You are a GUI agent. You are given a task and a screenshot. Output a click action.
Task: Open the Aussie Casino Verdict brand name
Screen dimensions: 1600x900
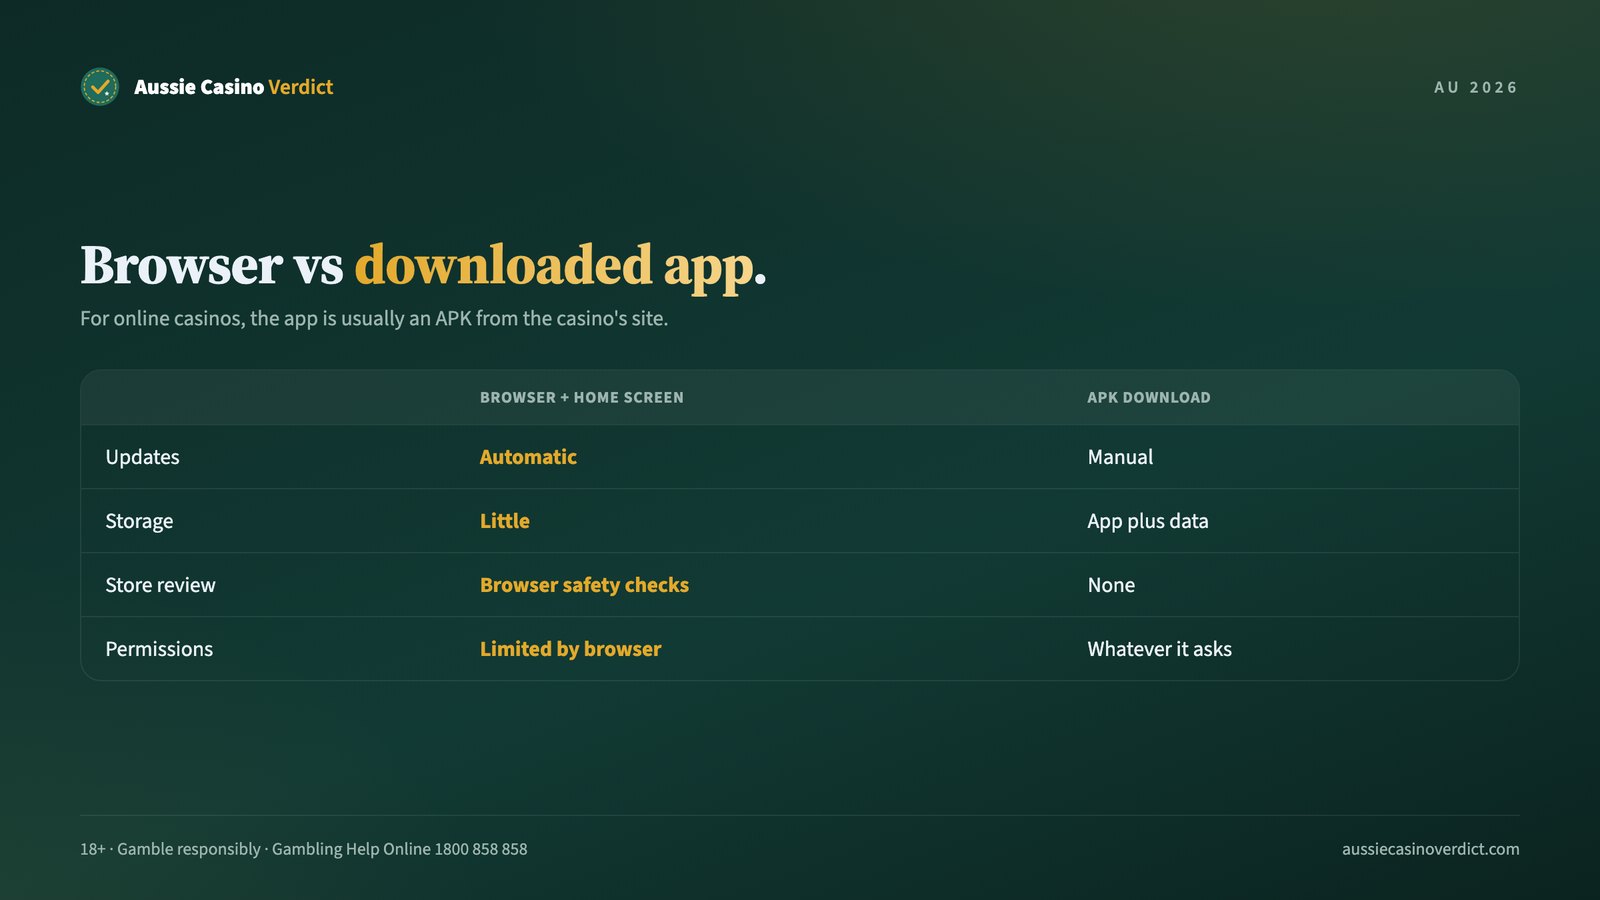[234, 87]
